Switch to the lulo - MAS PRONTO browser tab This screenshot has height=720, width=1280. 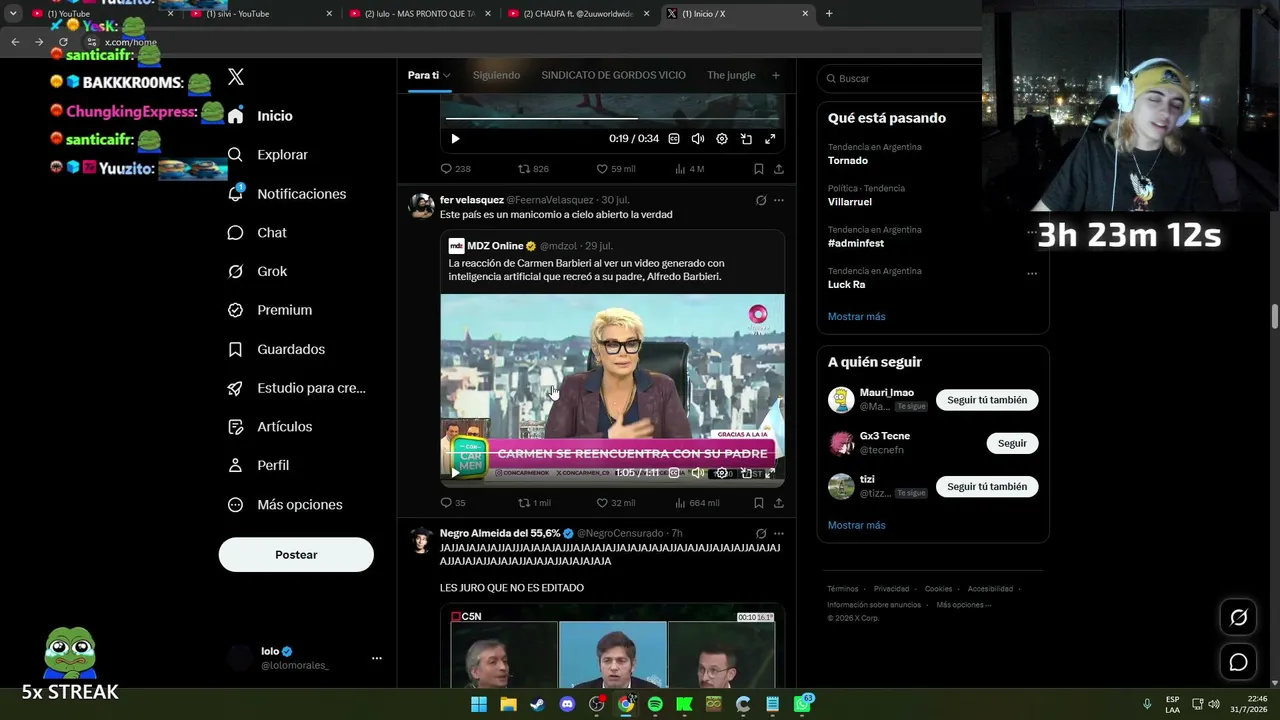coord(421,14)
